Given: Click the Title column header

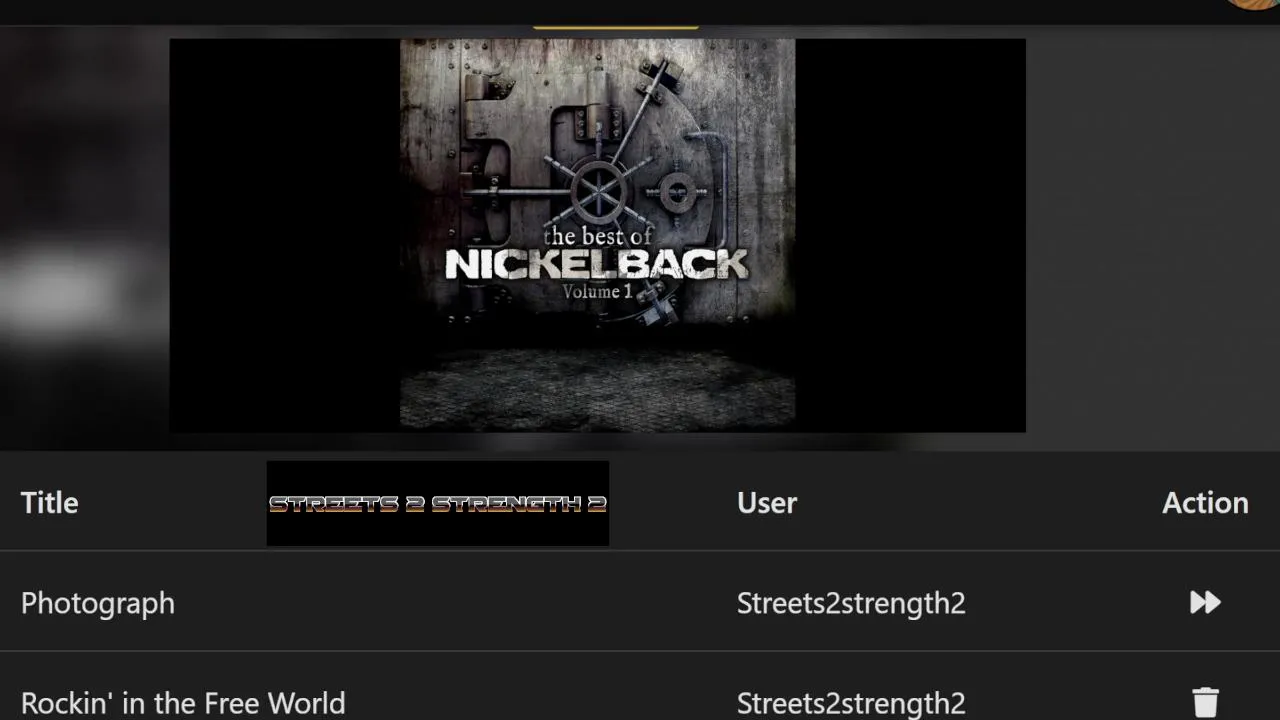Looking at the screenshot, I should 50,503.
